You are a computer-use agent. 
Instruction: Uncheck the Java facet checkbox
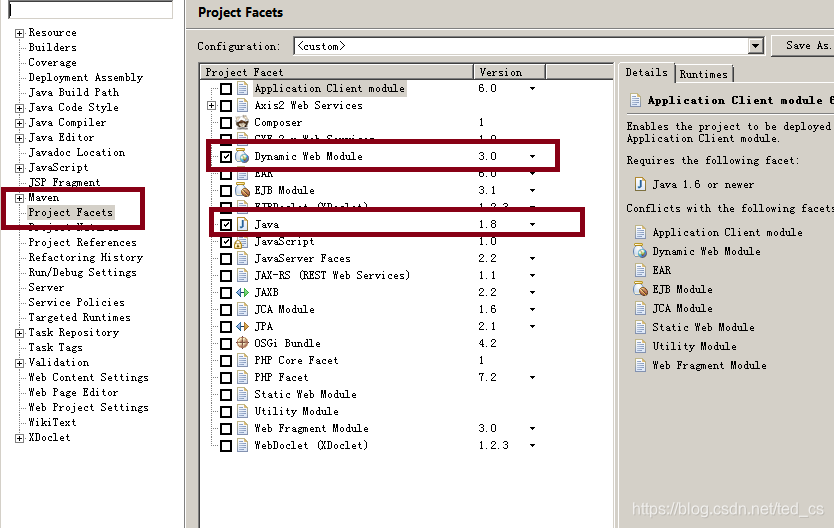(x=226, y=225)
